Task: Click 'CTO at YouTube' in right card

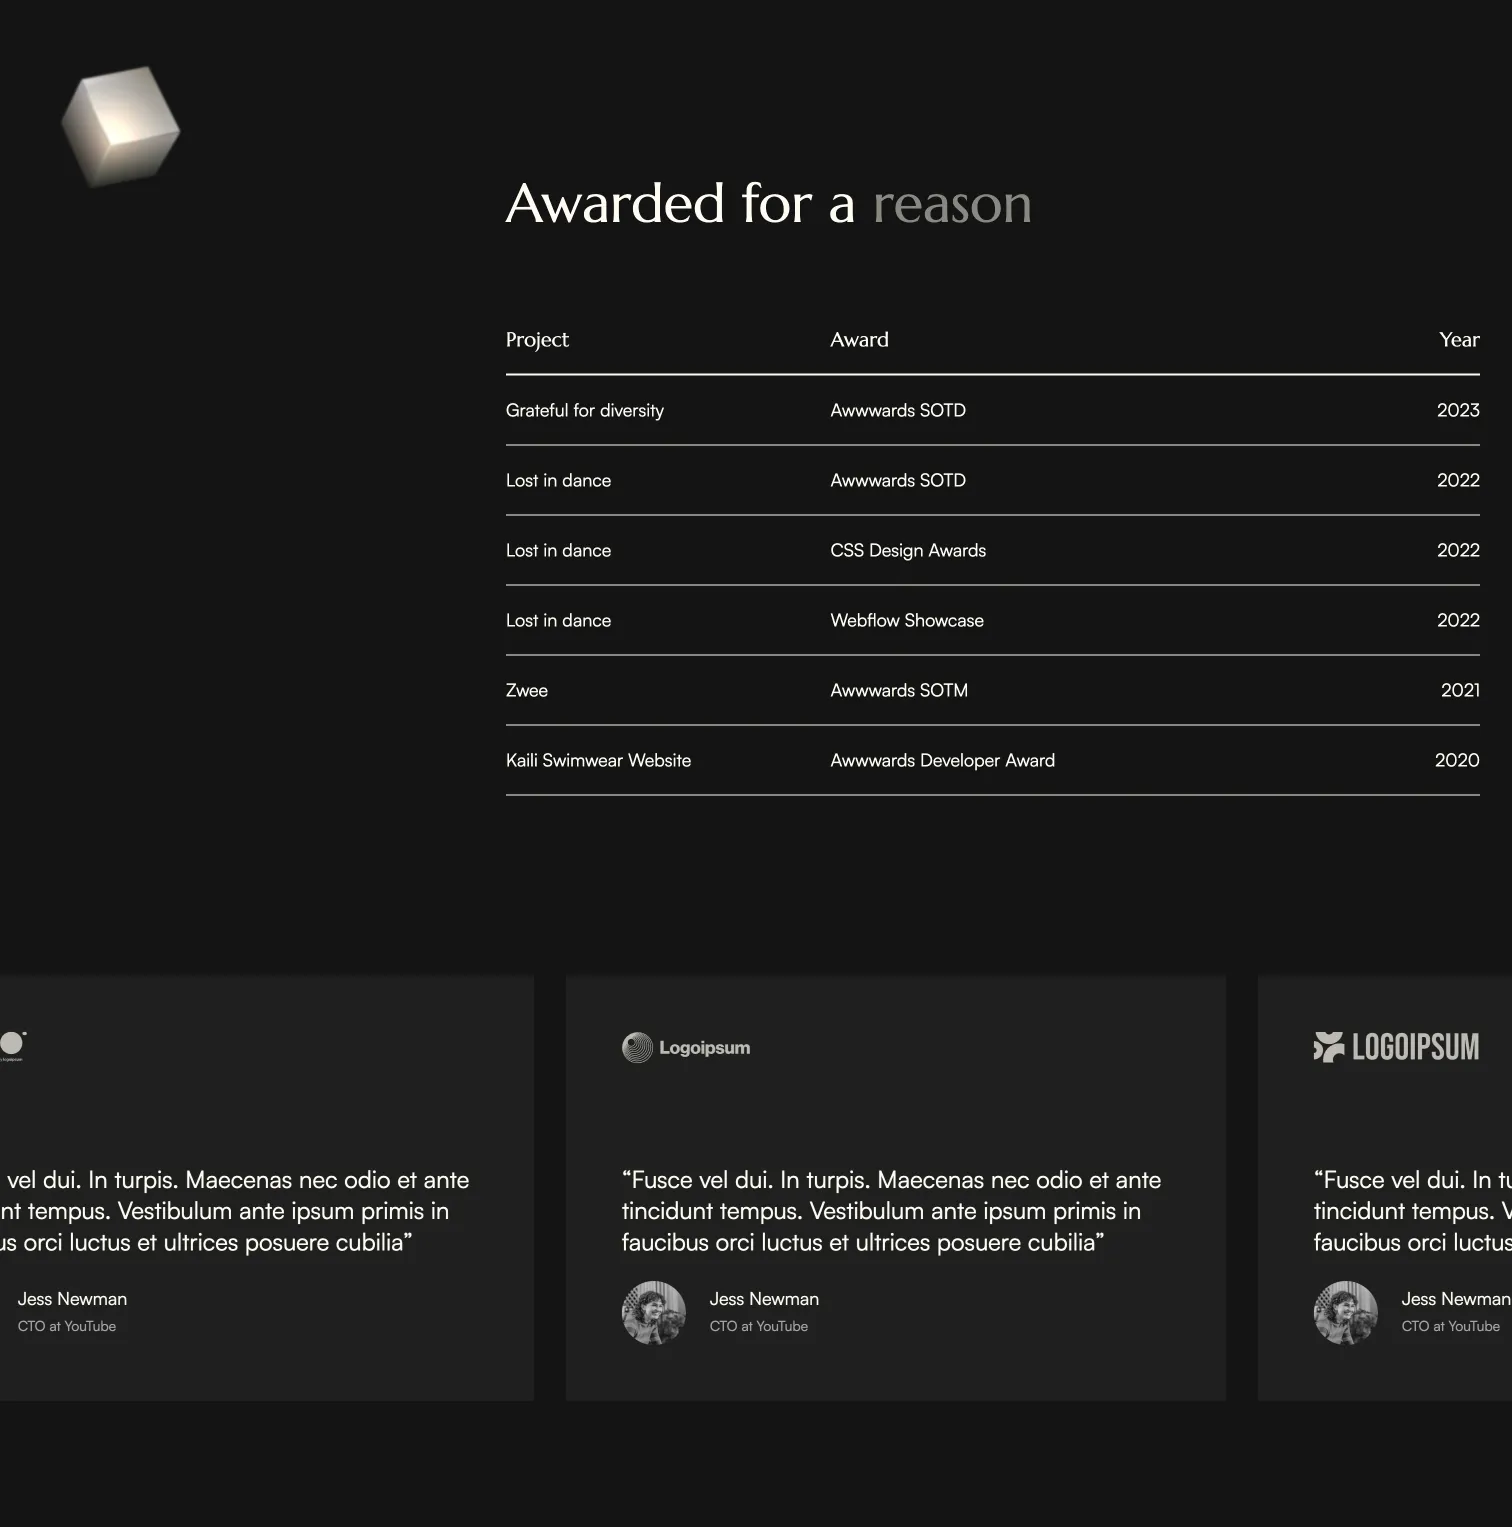Action: [1450, 1326]
